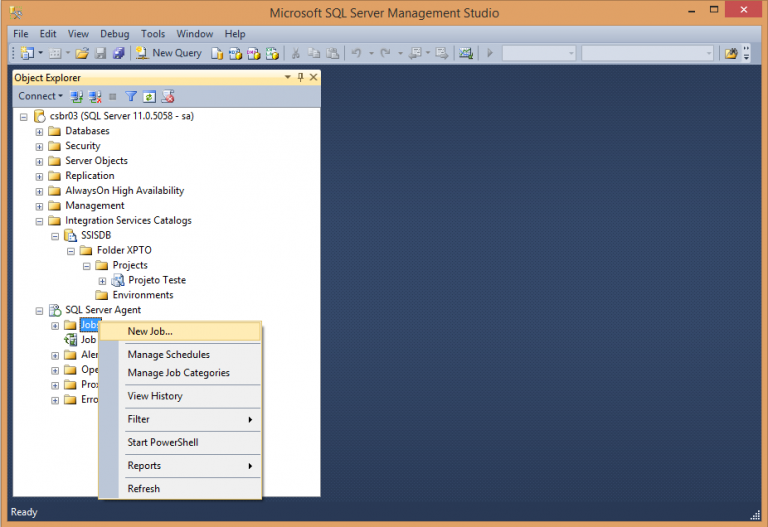Expand the Server Objects node
Screen dimensions: 768x527
39,162
